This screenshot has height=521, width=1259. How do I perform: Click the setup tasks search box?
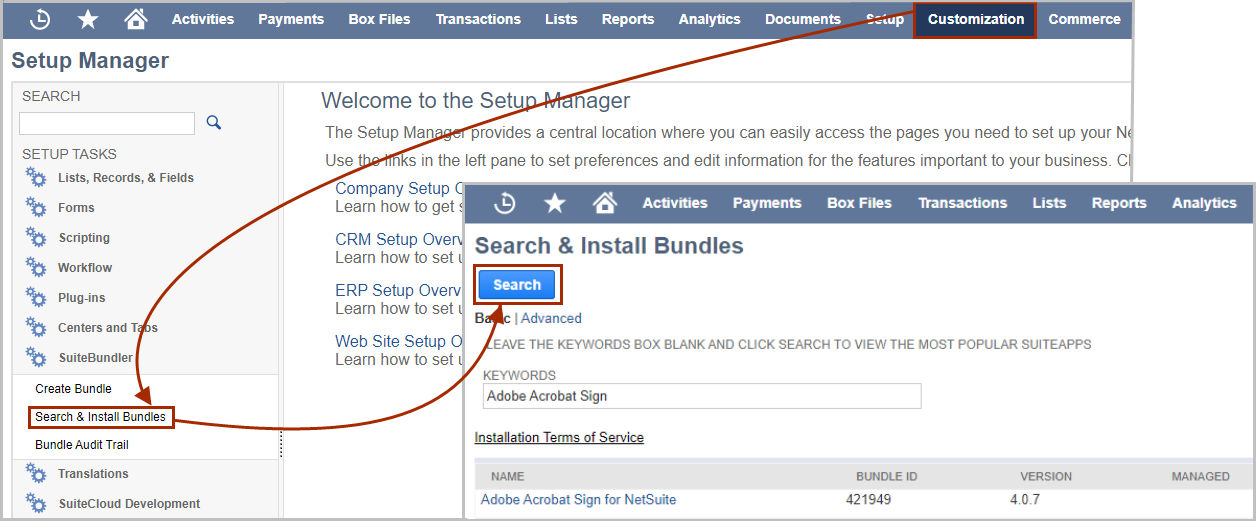click(107, 123)
